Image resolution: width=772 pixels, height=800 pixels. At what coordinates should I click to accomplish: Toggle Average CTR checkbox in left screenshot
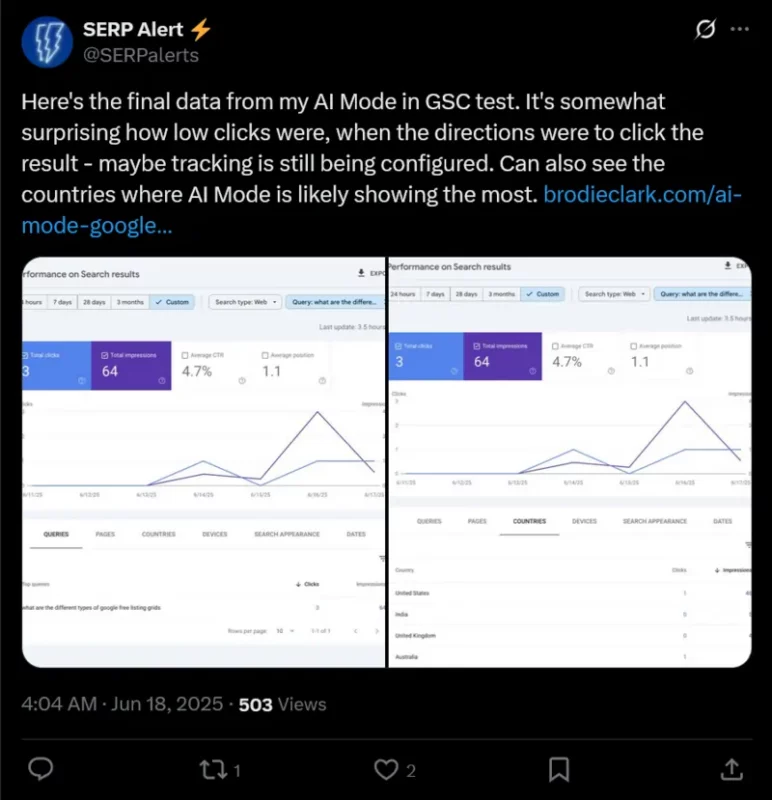click(185, 355)
